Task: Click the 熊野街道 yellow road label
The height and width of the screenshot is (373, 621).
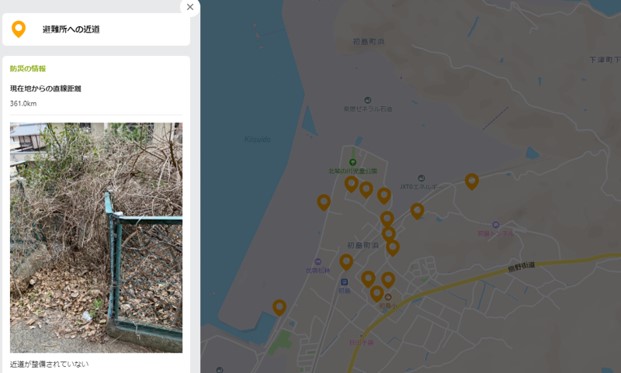Action: [521, 266]
